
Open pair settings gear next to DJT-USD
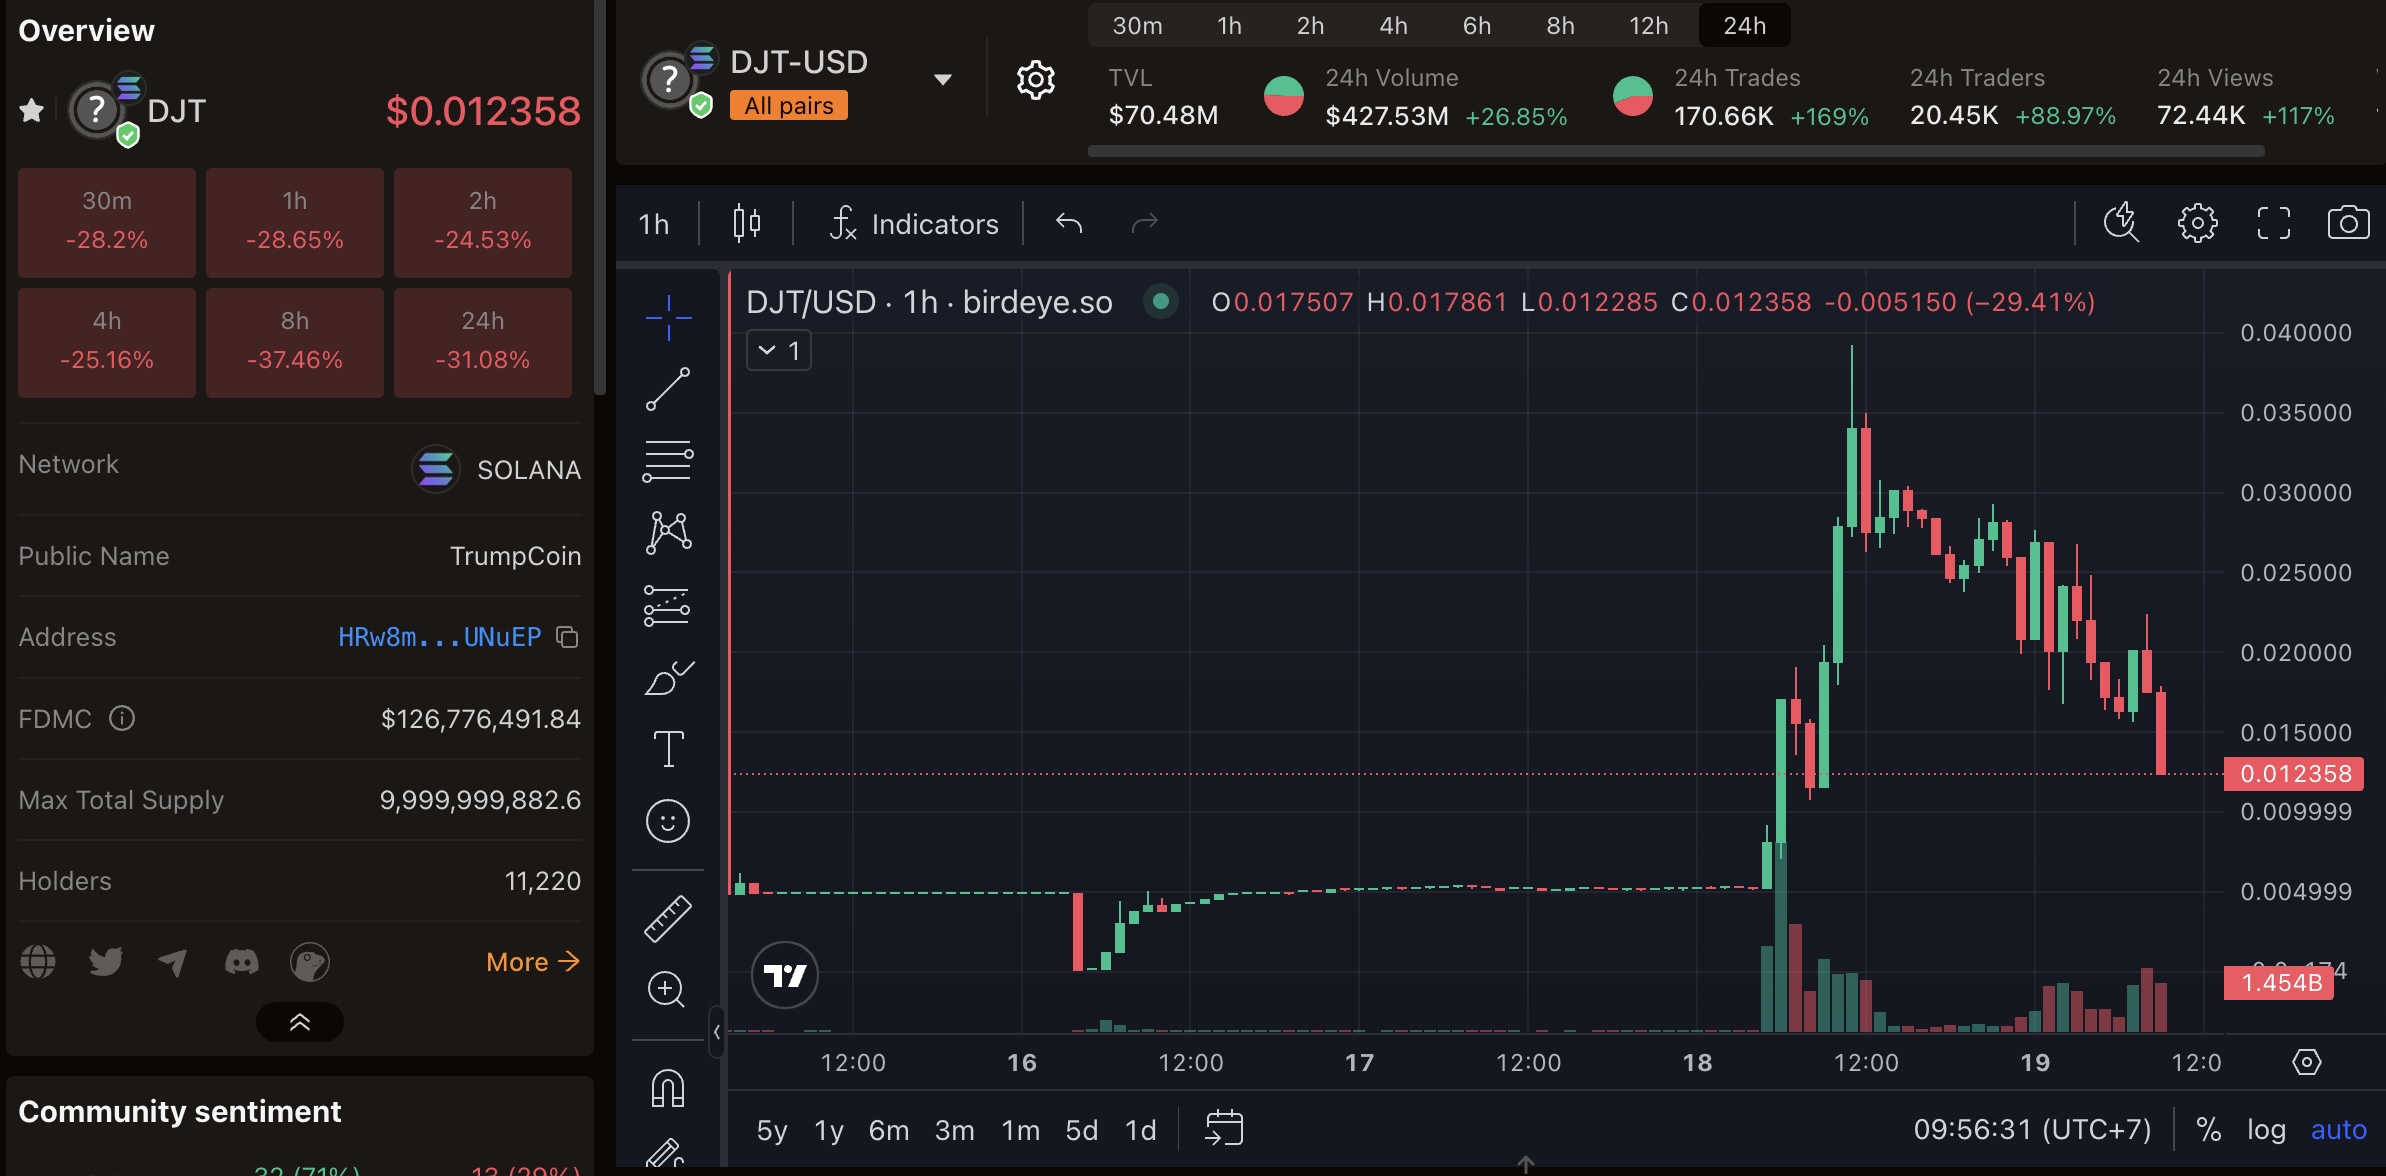tap(1036, 79)
